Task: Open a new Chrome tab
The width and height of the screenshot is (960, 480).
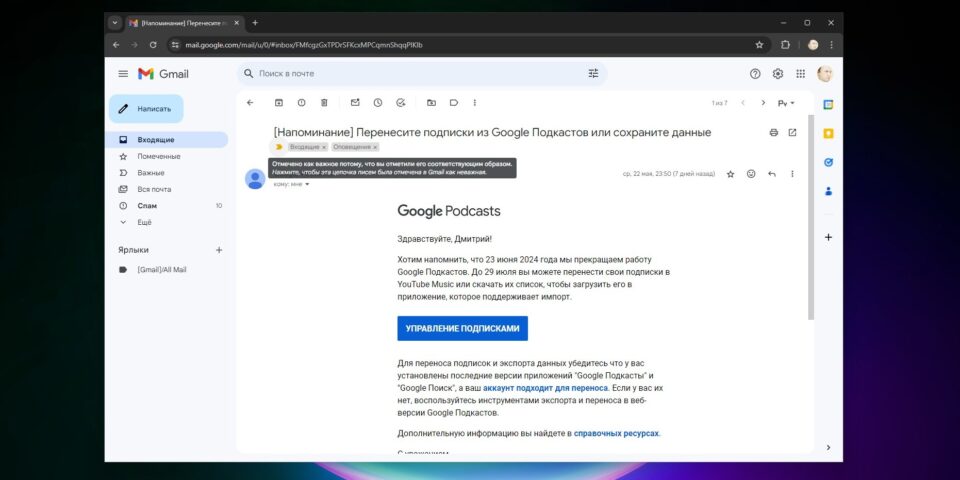Action: pos(255,23)
